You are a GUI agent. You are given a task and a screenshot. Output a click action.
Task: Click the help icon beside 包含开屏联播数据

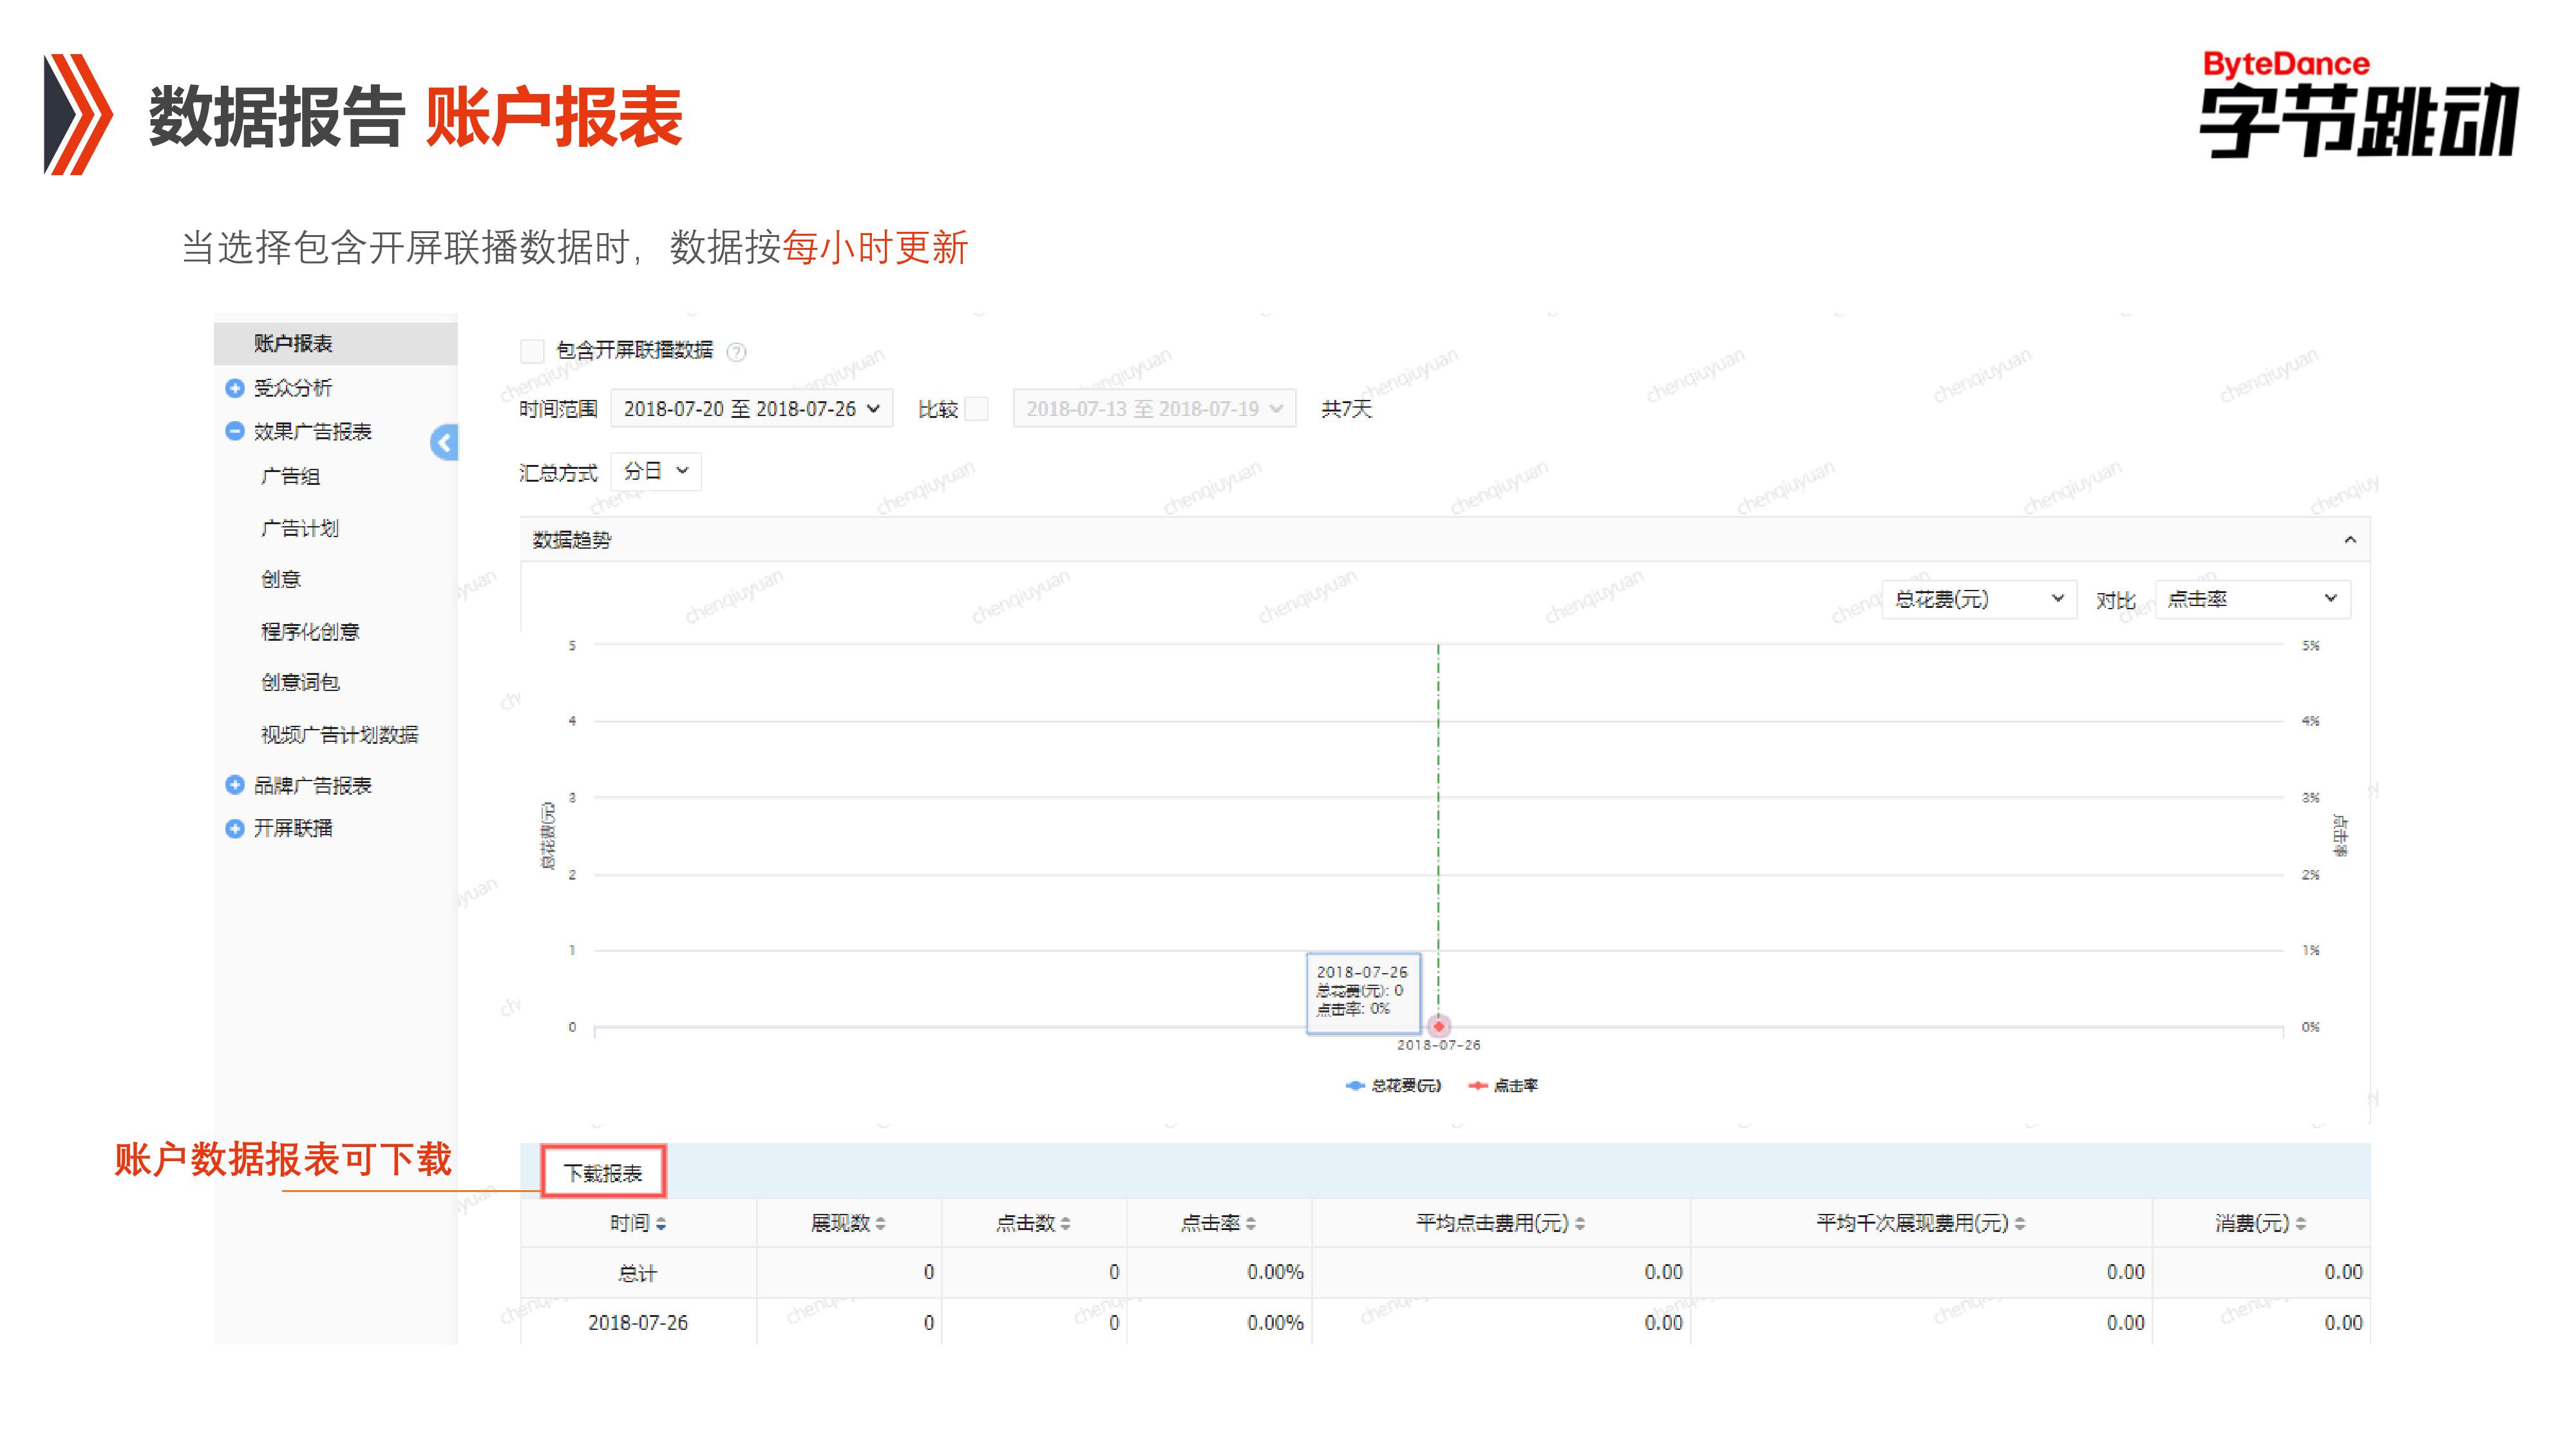tap(736, 351)
